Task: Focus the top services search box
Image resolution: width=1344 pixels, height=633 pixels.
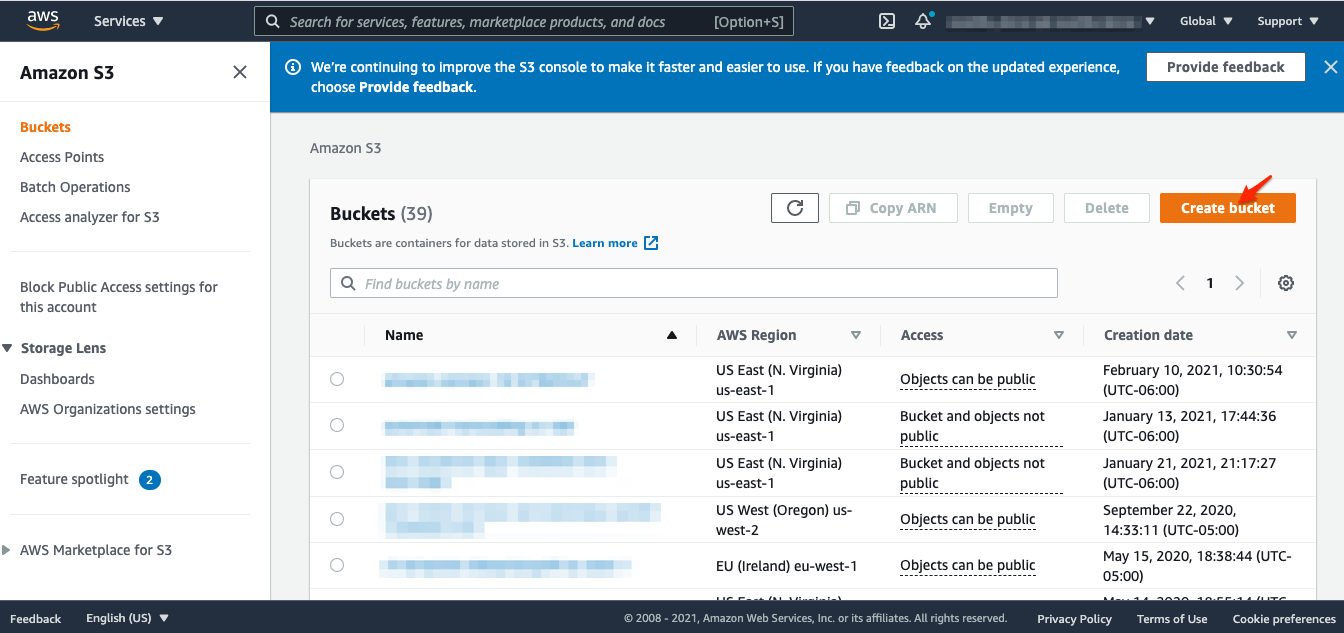Action: tap(525, 21)
